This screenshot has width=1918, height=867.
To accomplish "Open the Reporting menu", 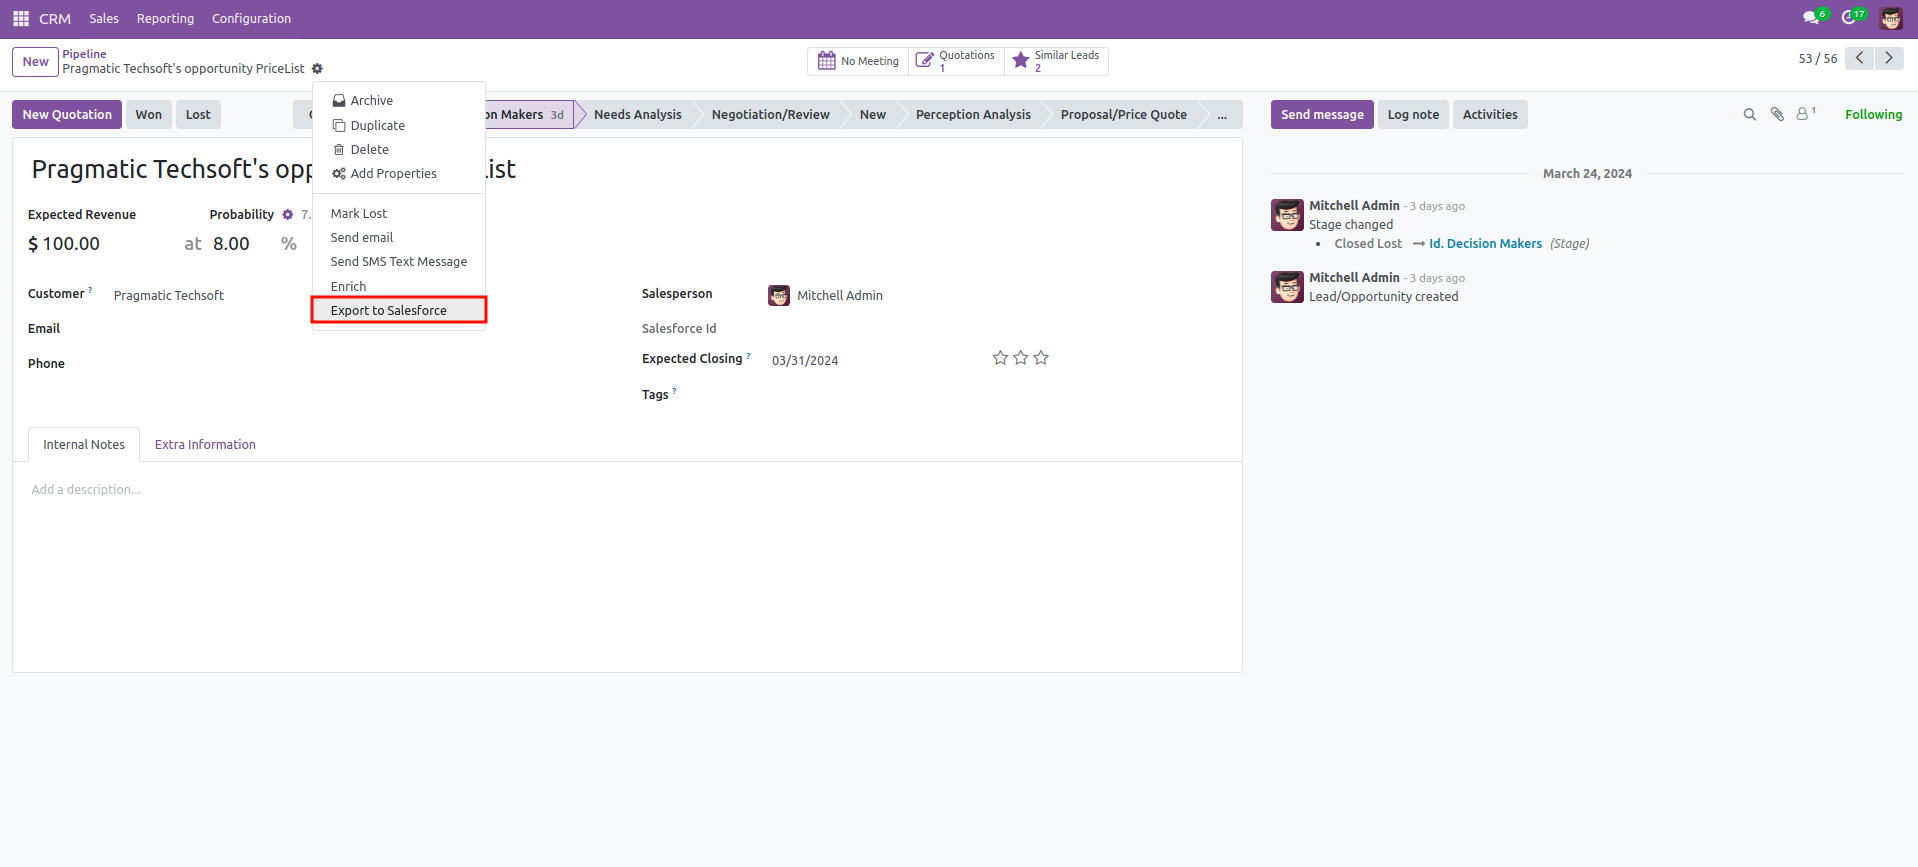I will click(x=165, y=19).
